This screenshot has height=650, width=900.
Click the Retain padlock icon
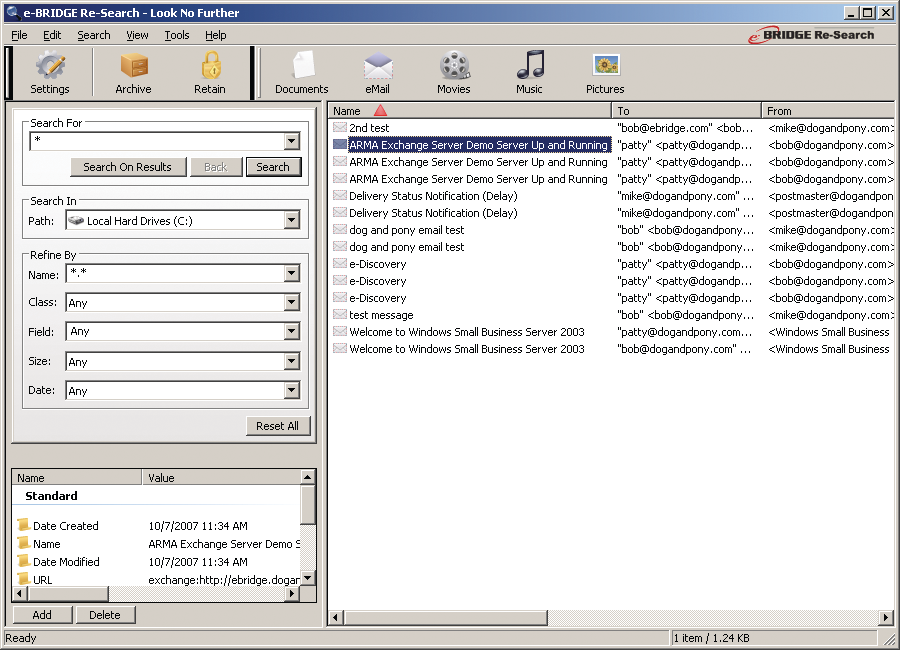pyautogui.click(x=210, y=67)
